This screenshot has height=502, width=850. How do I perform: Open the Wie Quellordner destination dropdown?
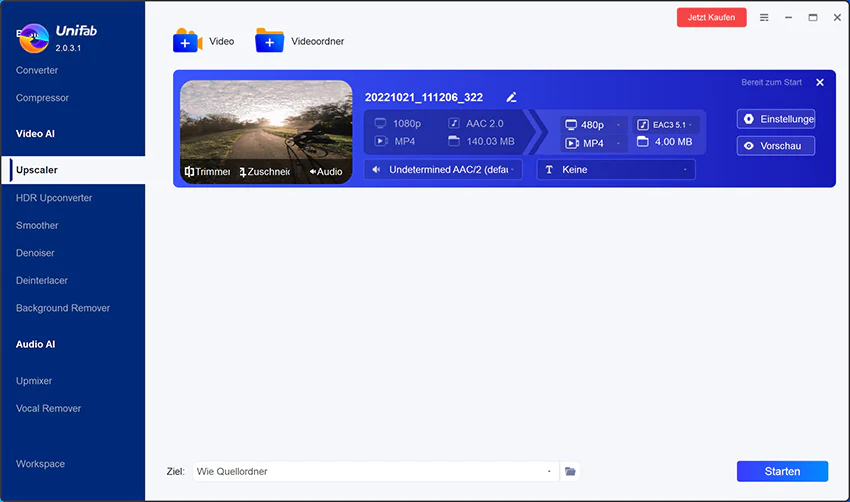coord(375,471)
